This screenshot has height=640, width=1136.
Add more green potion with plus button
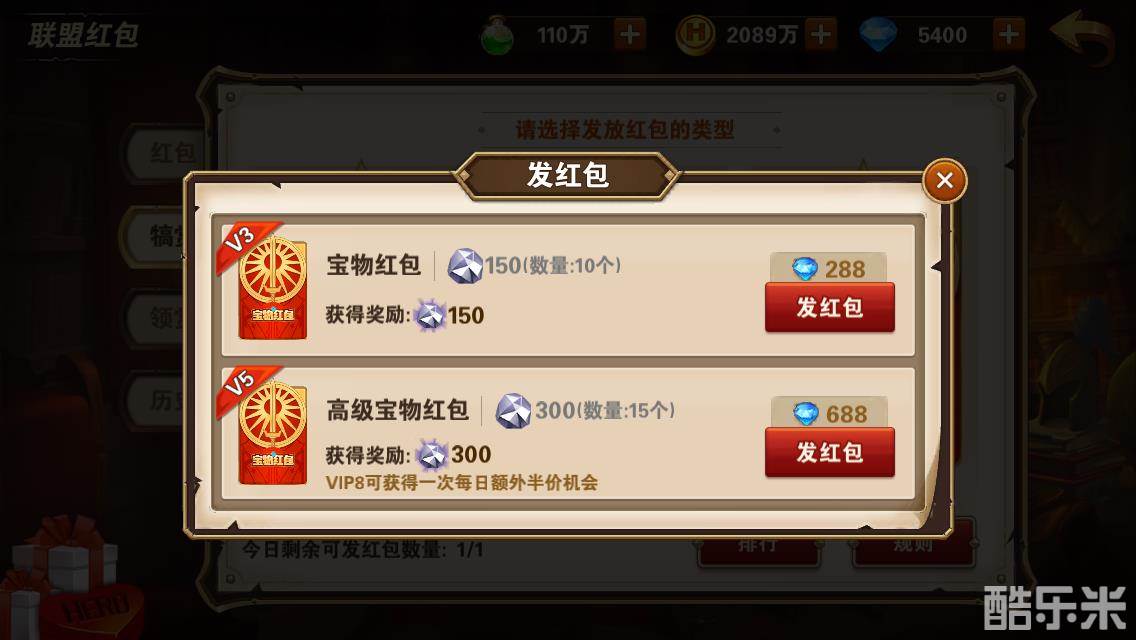630,34
